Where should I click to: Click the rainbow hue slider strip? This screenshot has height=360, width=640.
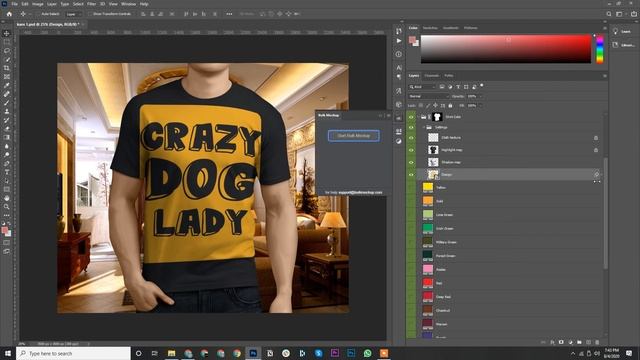click(x=600, y=49)
